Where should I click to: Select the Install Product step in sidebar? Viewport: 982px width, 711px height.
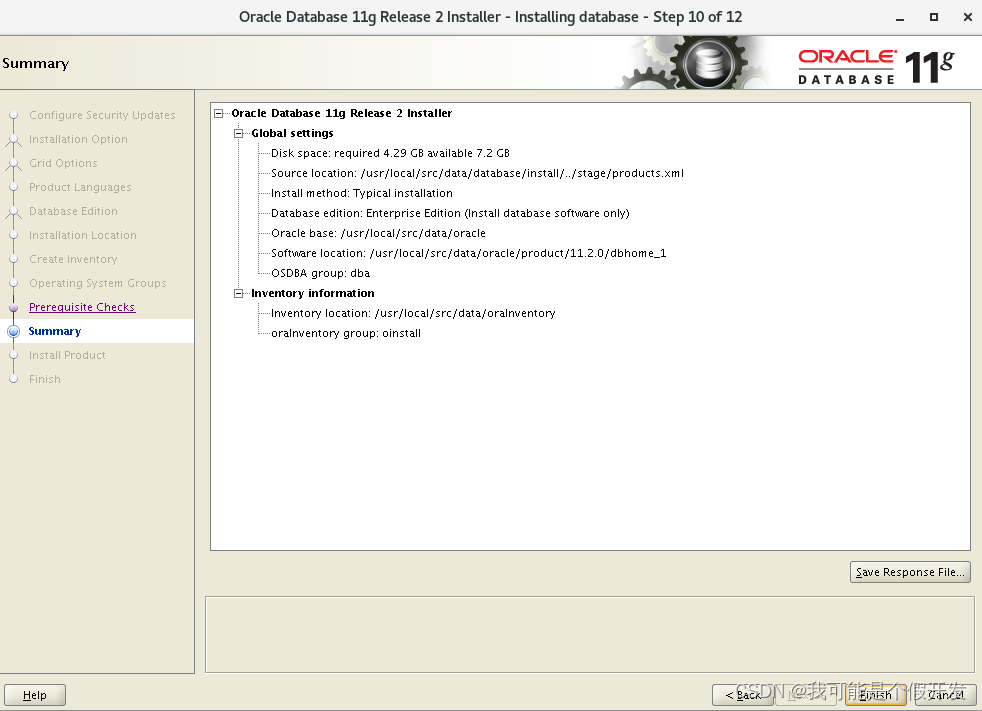(67, 355)
